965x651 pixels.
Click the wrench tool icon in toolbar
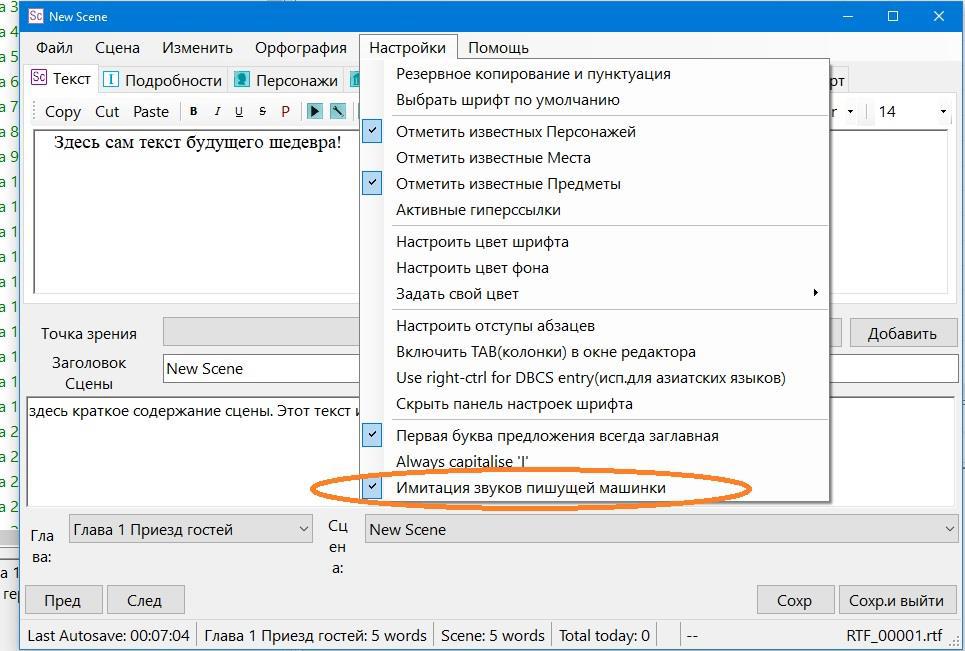(x=338, y=111)
